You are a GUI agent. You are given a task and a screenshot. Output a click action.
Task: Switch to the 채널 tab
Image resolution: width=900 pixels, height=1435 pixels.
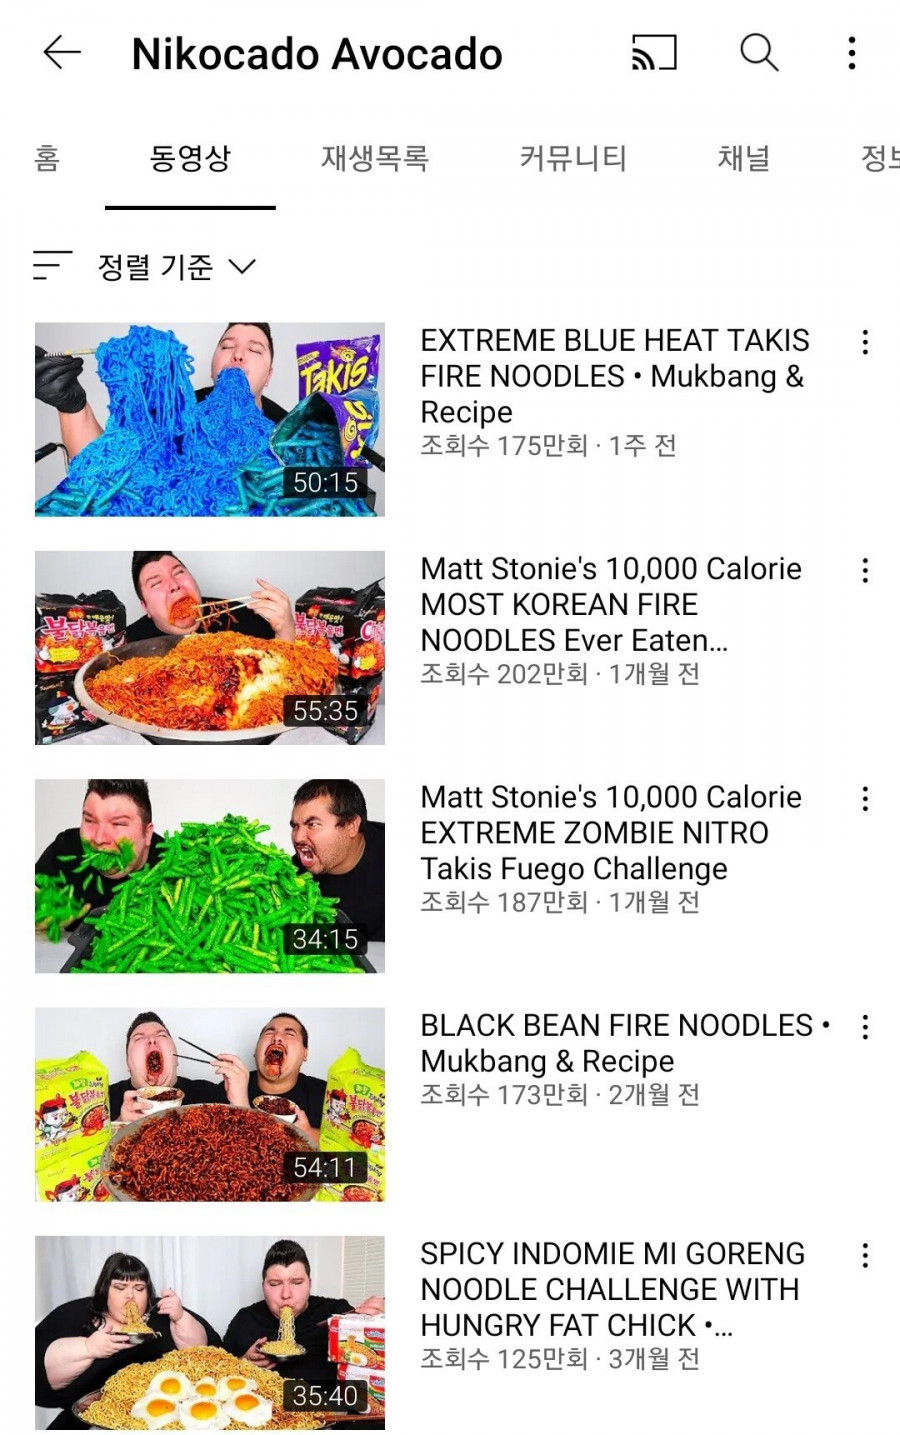[x=744, y=158]
